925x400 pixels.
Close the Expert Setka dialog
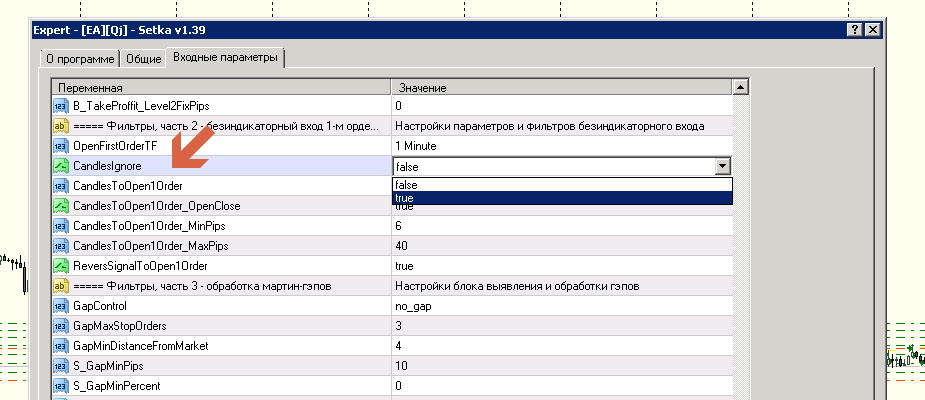click(x=872, y=30)
